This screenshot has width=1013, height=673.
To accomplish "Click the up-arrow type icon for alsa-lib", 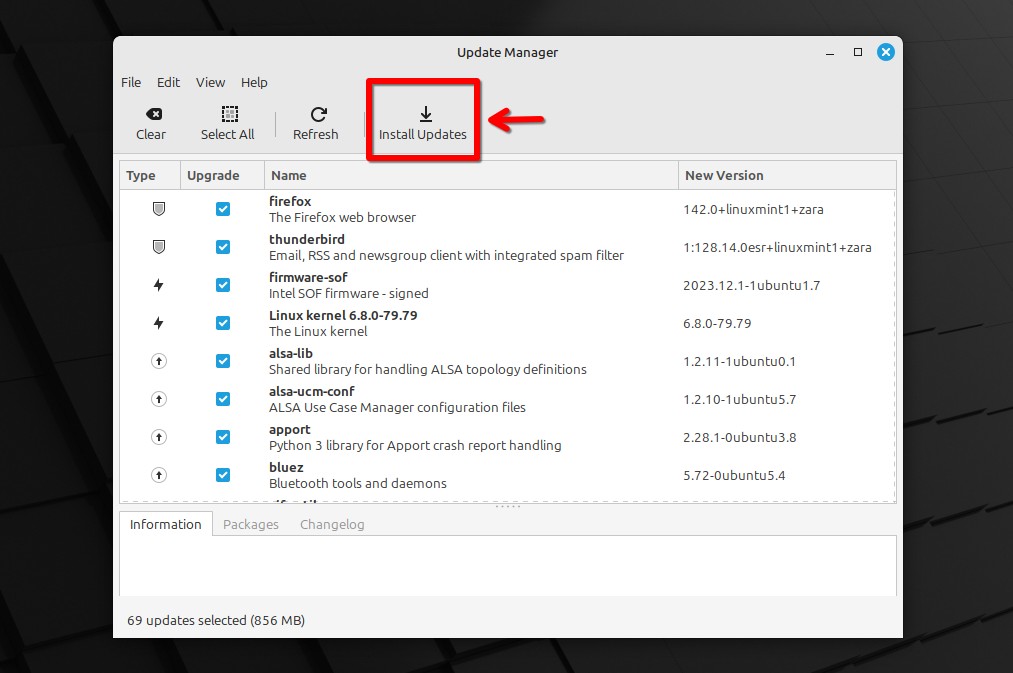I will tap(158, 362).
